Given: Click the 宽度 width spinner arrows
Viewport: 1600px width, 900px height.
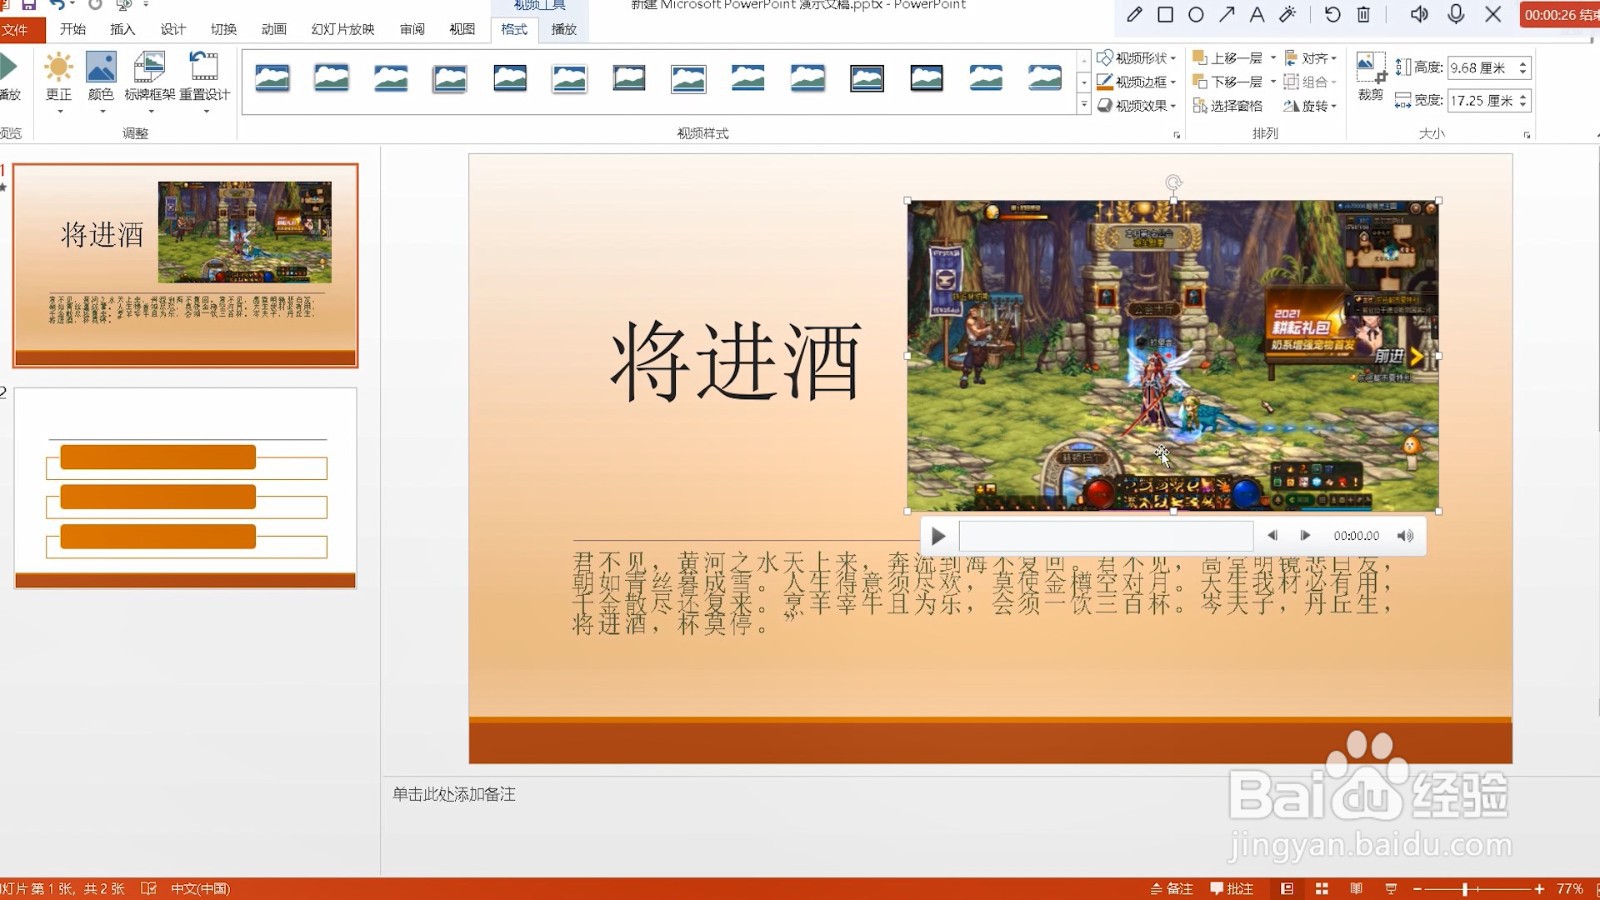Looking at the screenshot, I should point(1523,101).
